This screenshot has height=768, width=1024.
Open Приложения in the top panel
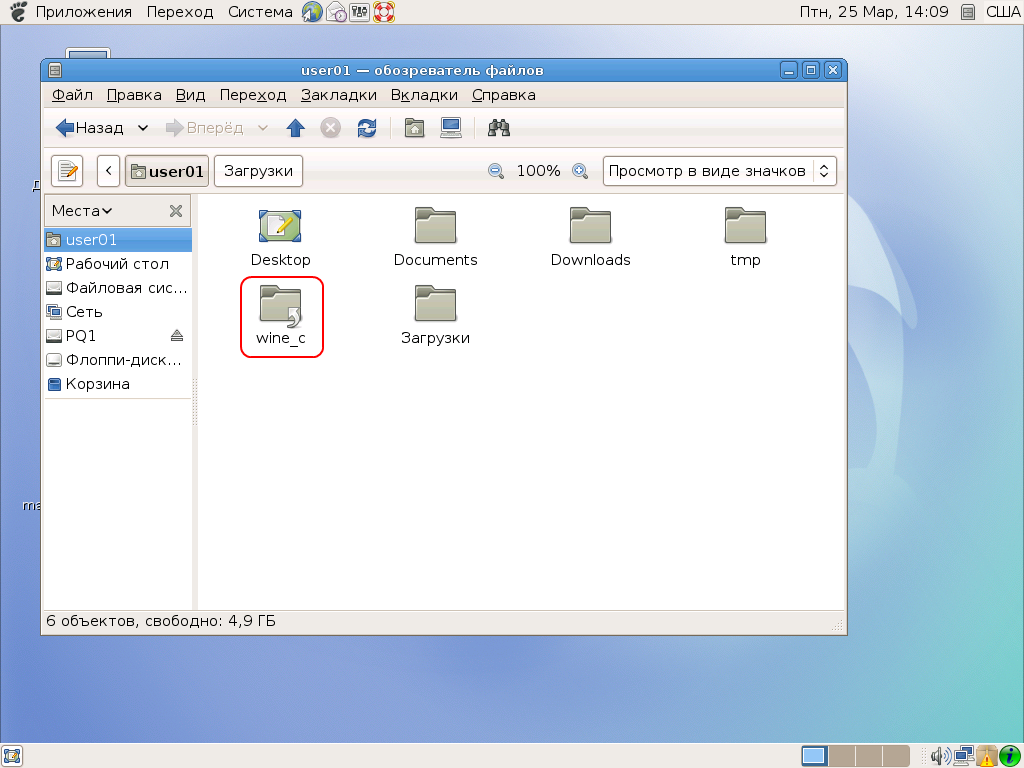[x=83, y=12]
